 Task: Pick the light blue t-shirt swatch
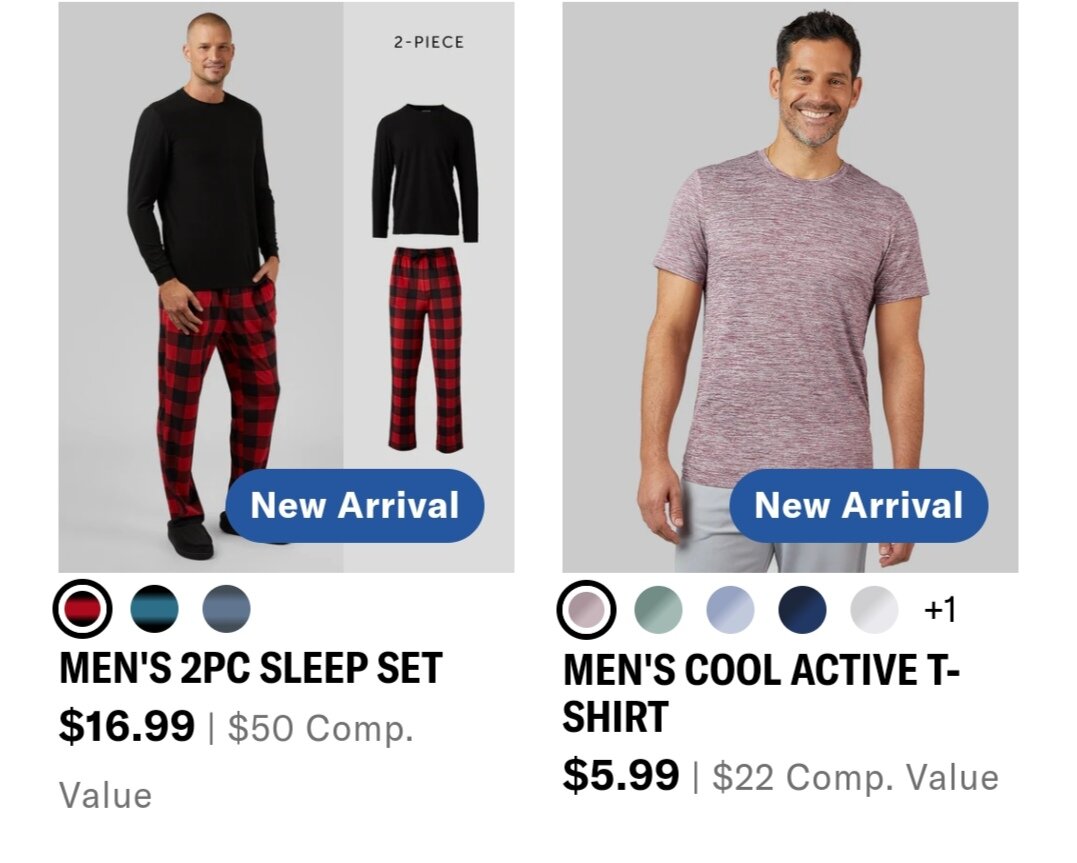pyautogui.click(x=730, y=609)
